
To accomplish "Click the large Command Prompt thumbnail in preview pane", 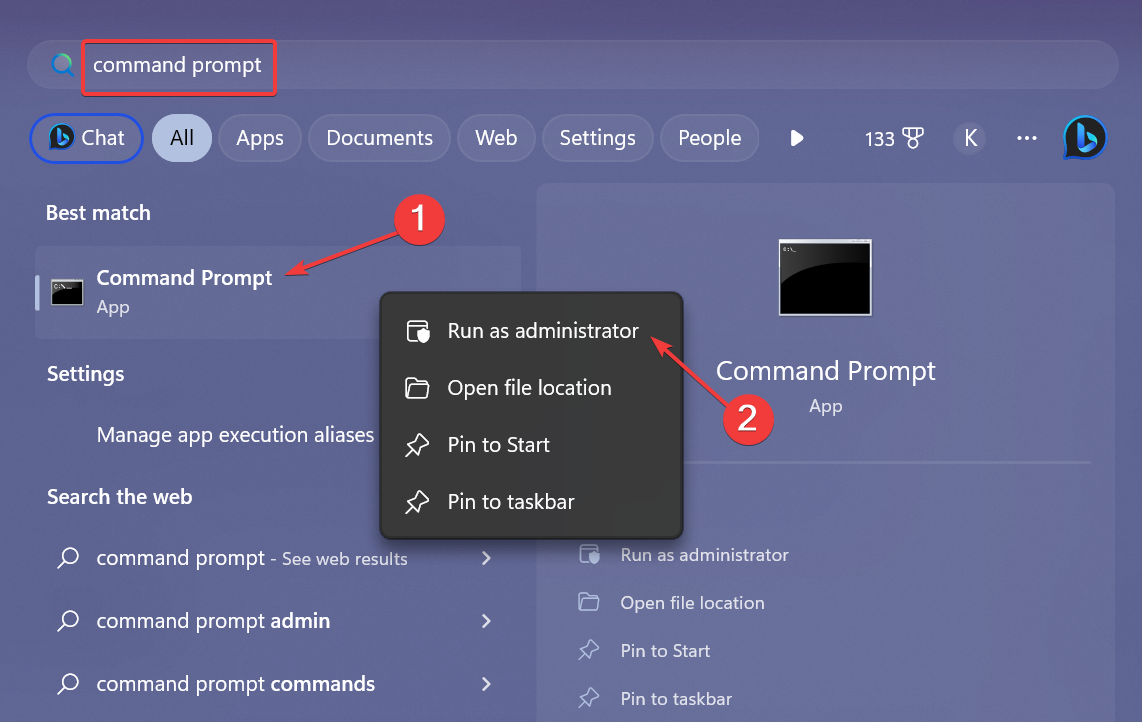I will (825, 278).
